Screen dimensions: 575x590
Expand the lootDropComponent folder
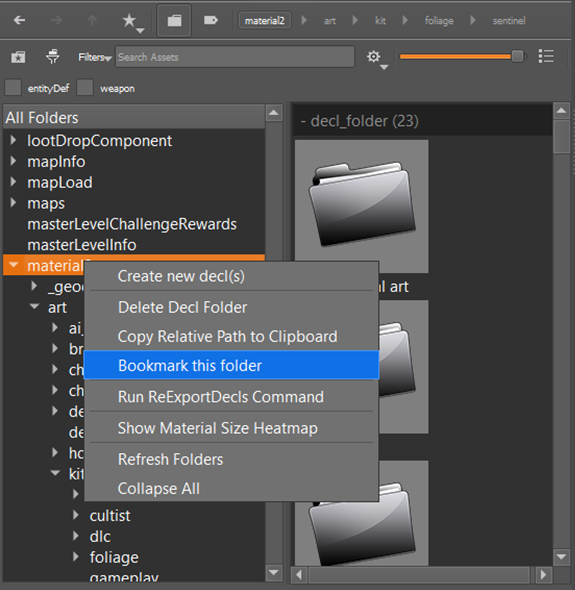click(14, 140)
